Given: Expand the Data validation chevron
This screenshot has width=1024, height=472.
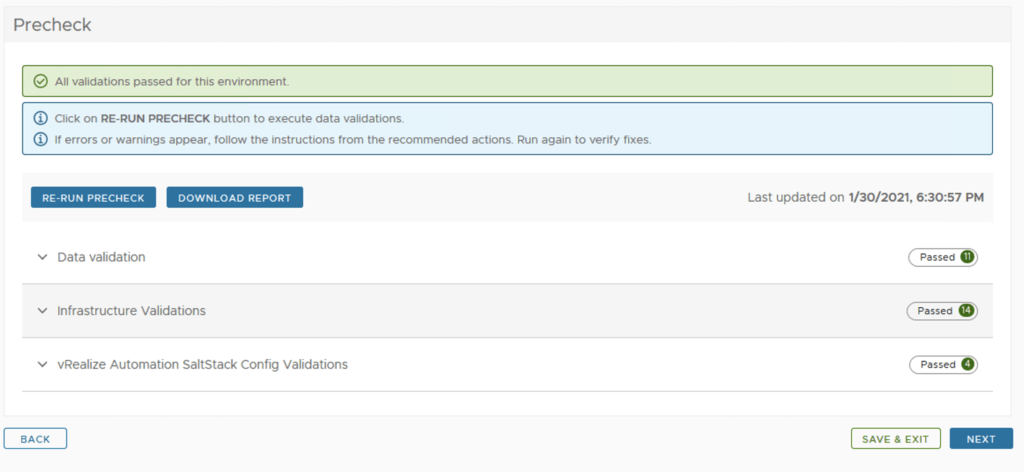Looking at the screenshot, I should (x=42, y=257).
